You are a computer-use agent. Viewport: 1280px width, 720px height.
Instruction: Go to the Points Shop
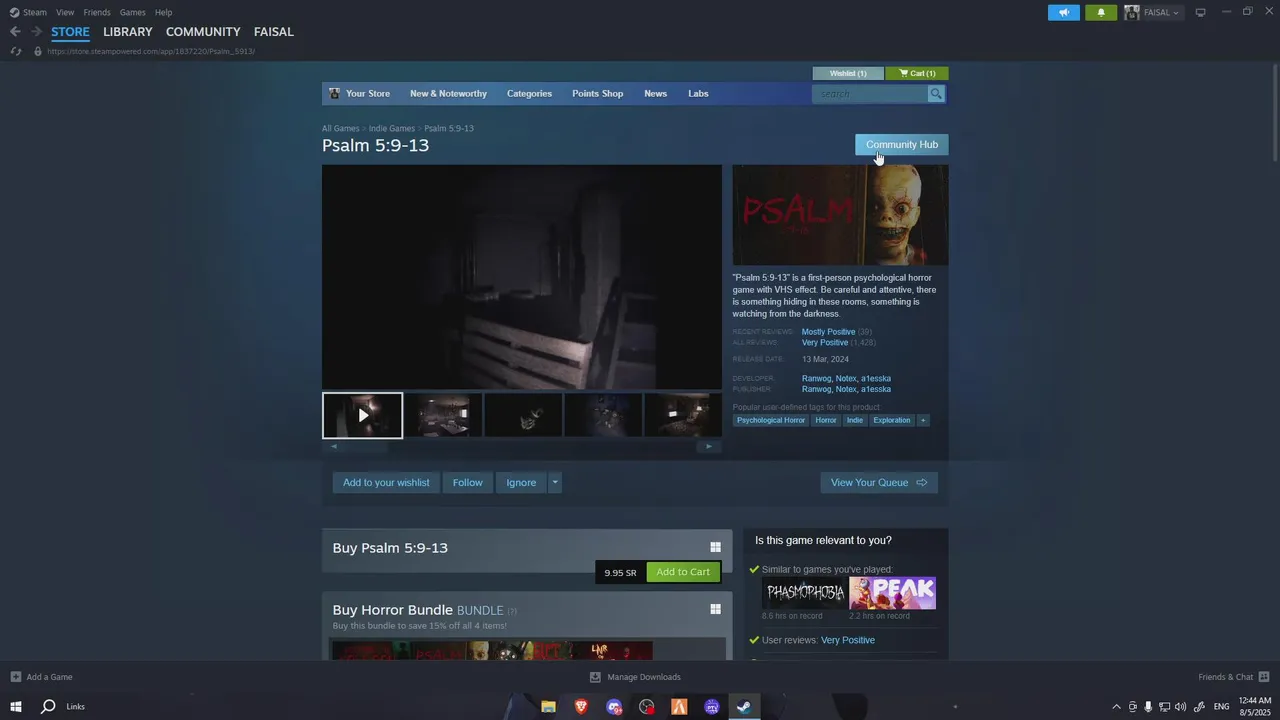coord(597,94)
